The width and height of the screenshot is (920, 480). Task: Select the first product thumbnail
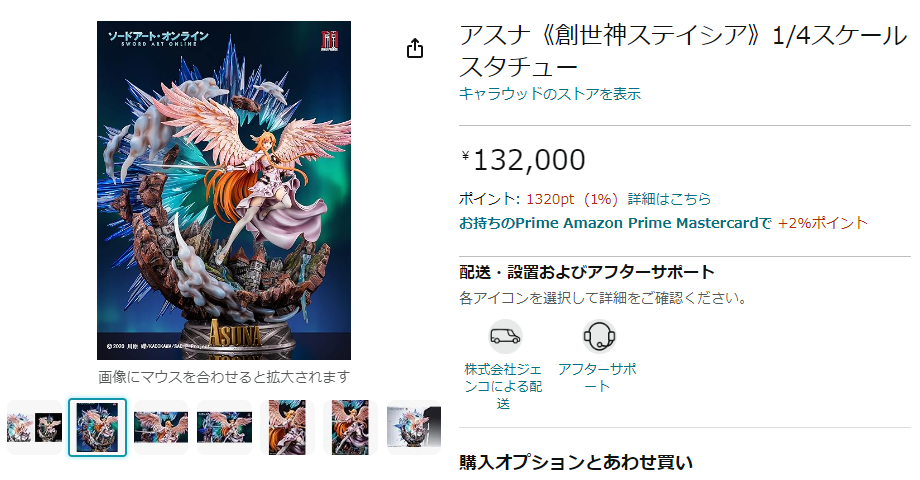tap(34, 427)
